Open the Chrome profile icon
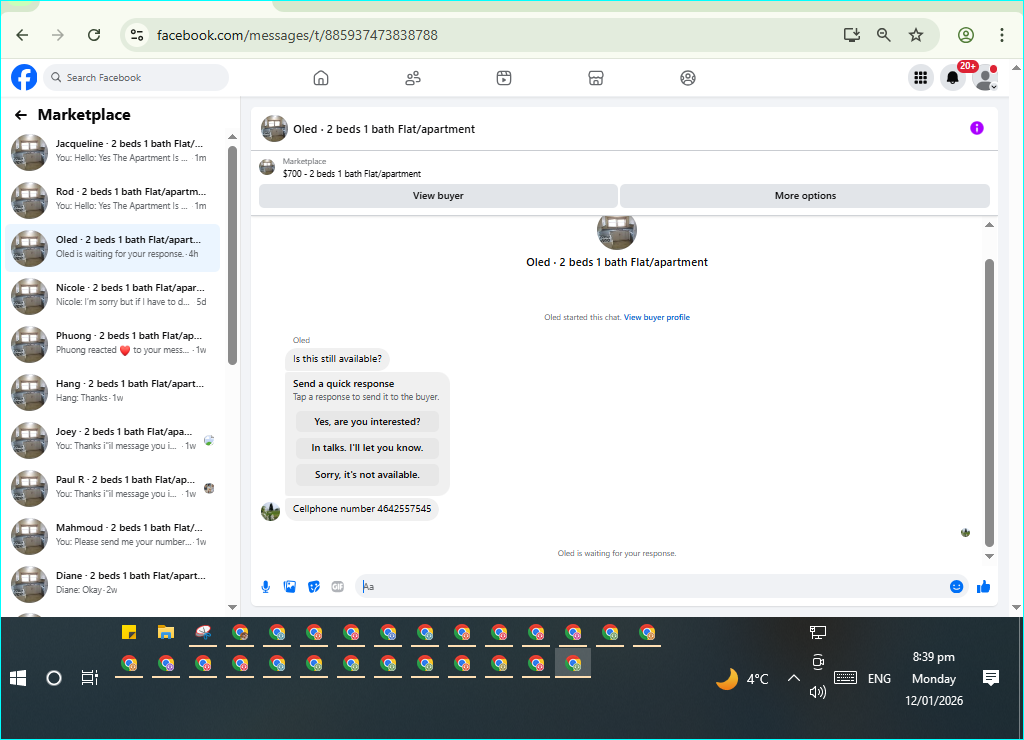 tap(966, 35)
